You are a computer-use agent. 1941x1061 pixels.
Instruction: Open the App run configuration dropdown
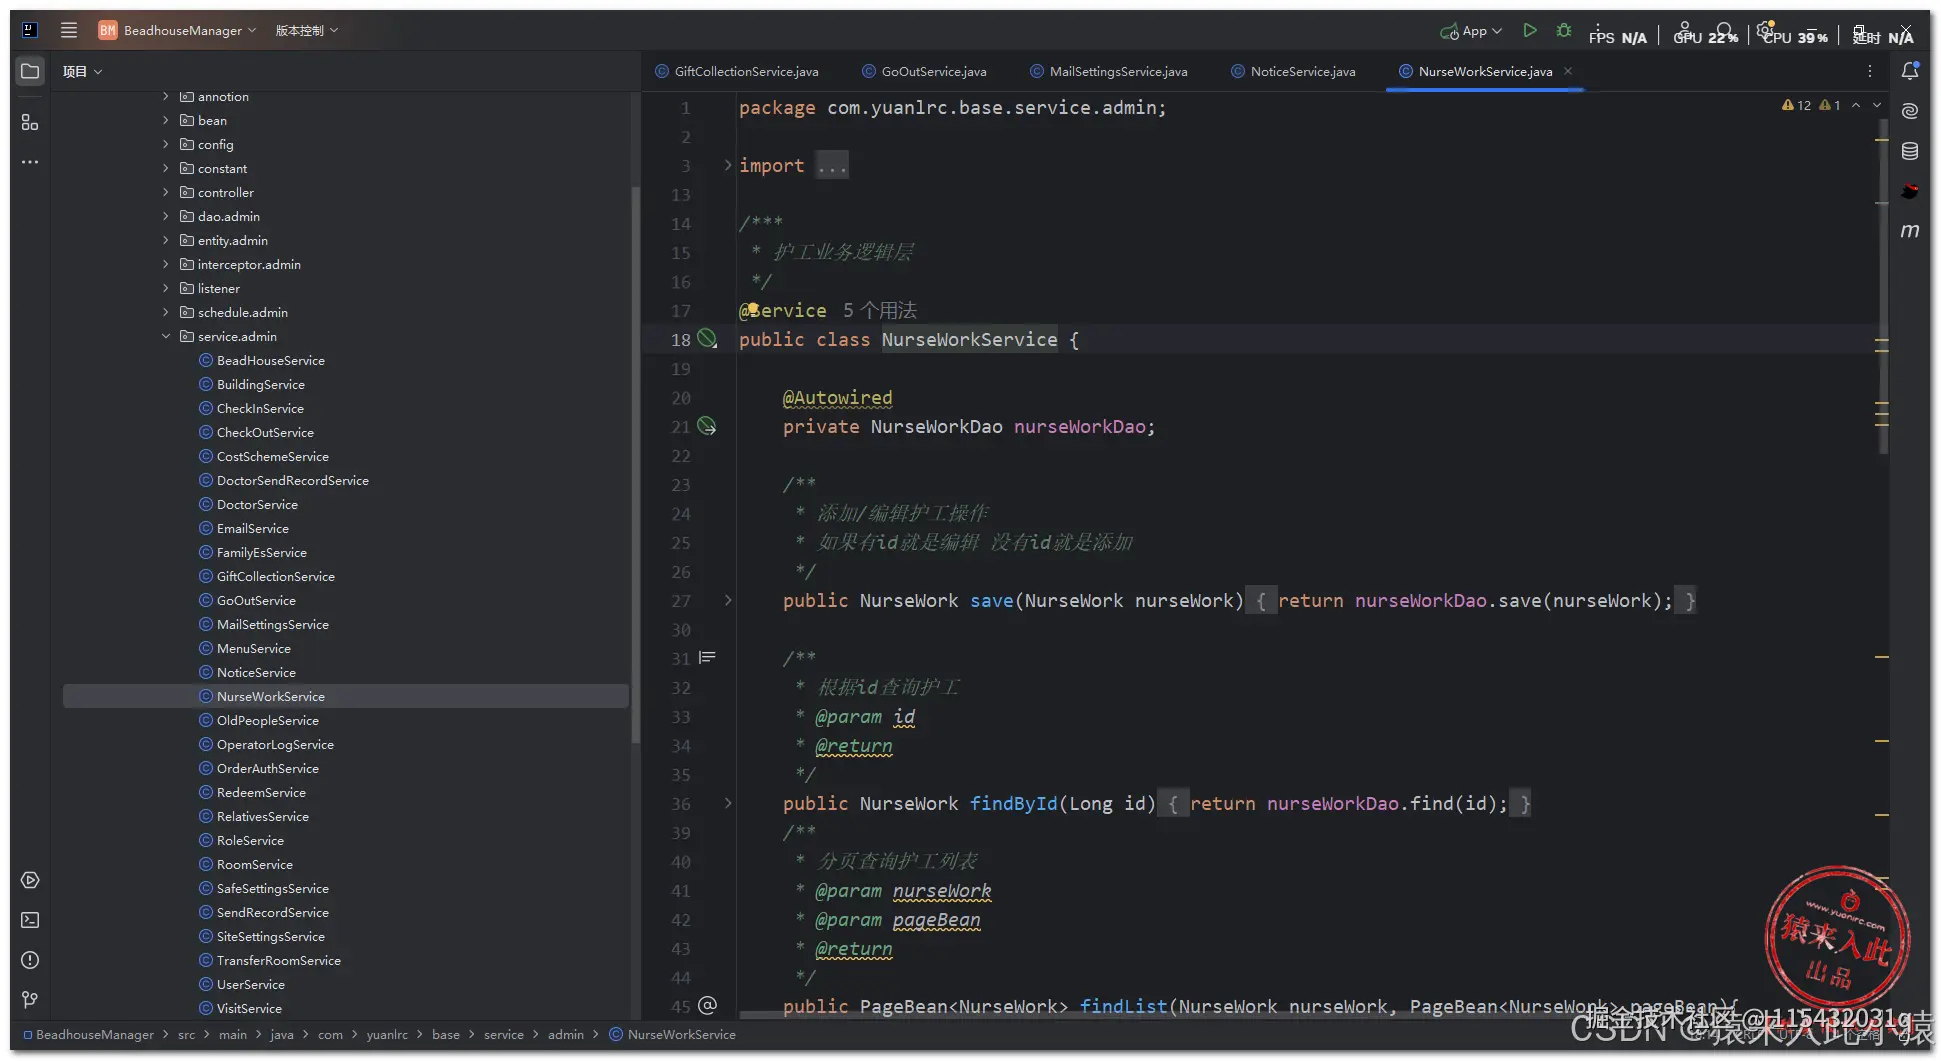point(1471,31)
